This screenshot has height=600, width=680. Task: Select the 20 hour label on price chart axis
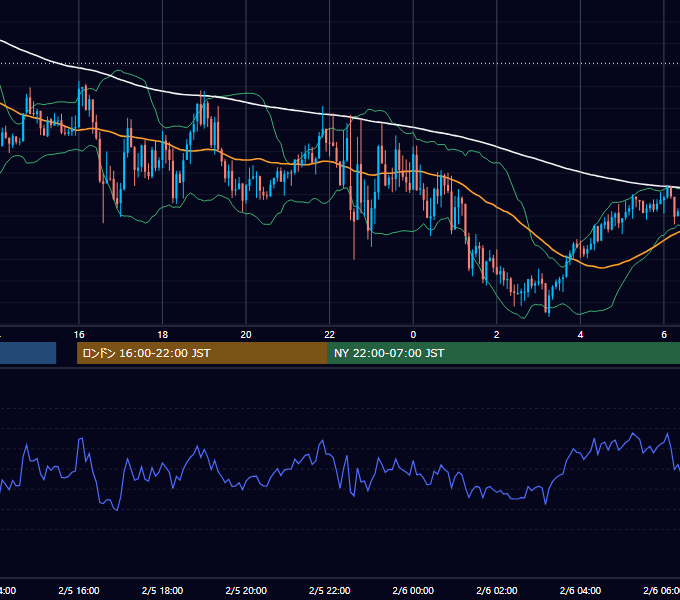tap(246, 335)
